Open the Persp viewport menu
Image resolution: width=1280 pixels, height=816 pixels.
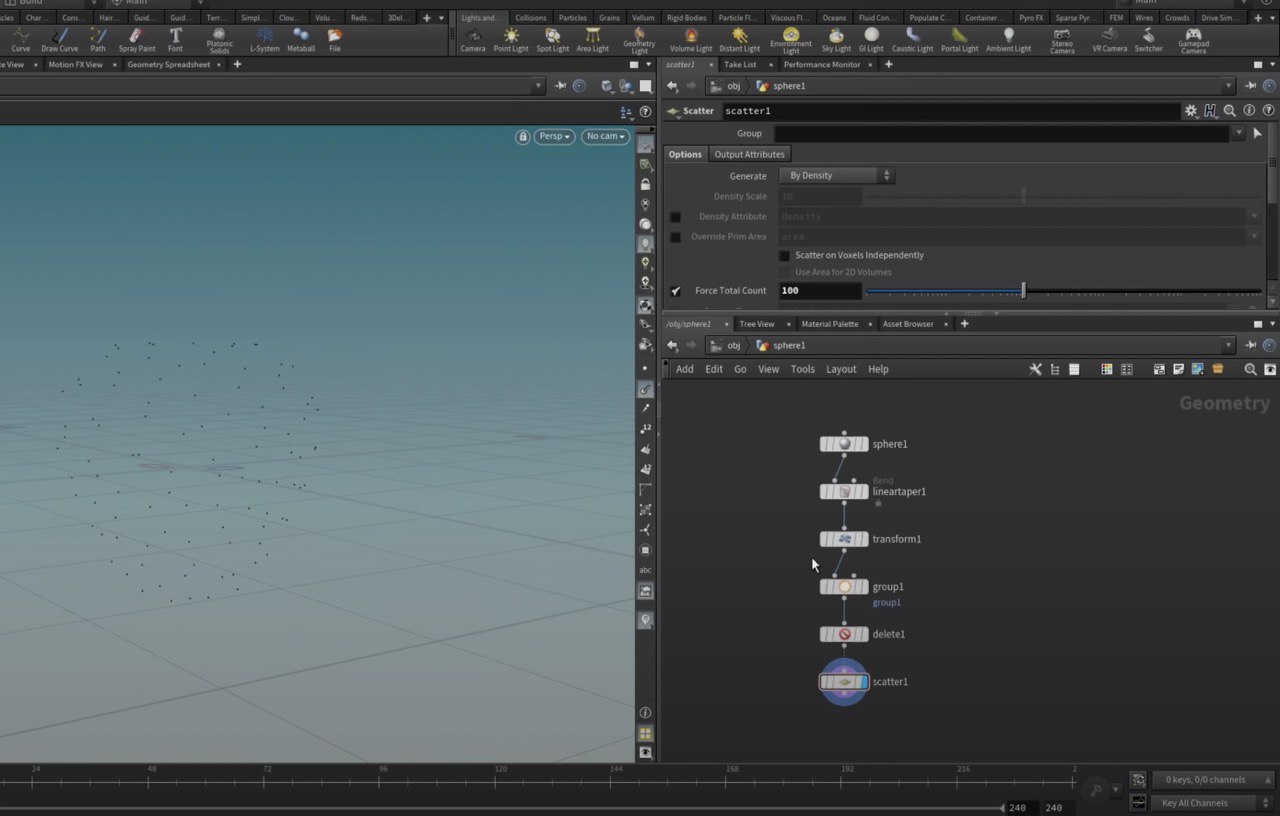[554, 137]
